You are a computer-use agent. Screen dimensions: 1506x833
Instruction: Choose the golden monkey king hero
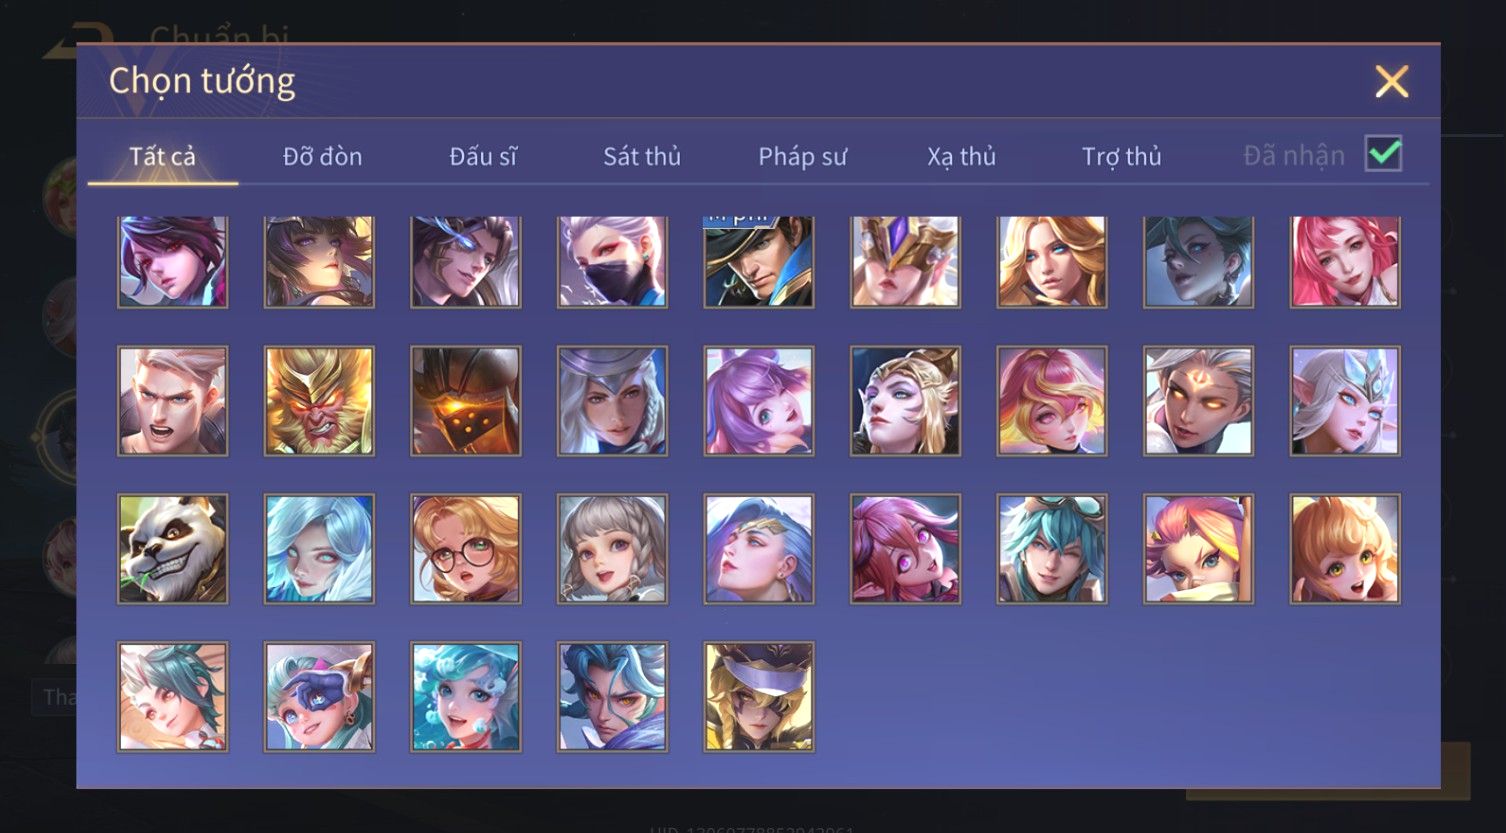click(x=319, y=401)
